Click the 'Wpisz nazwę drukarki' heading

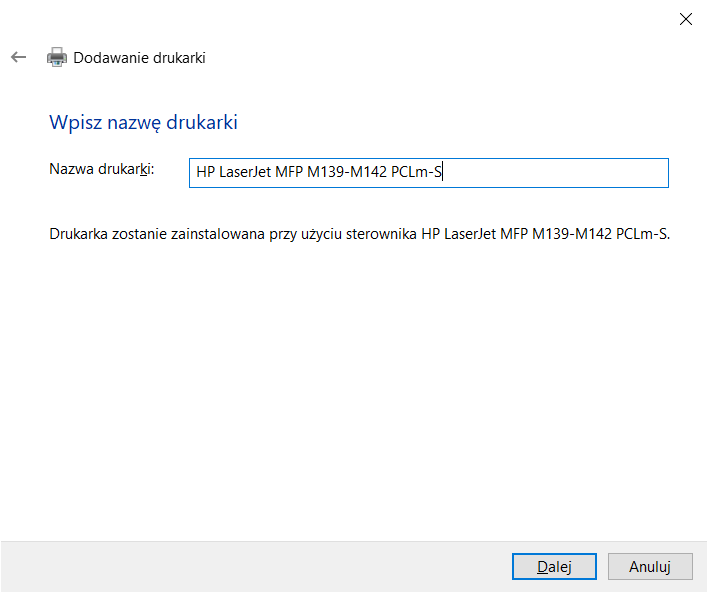(x=143, y=122)
